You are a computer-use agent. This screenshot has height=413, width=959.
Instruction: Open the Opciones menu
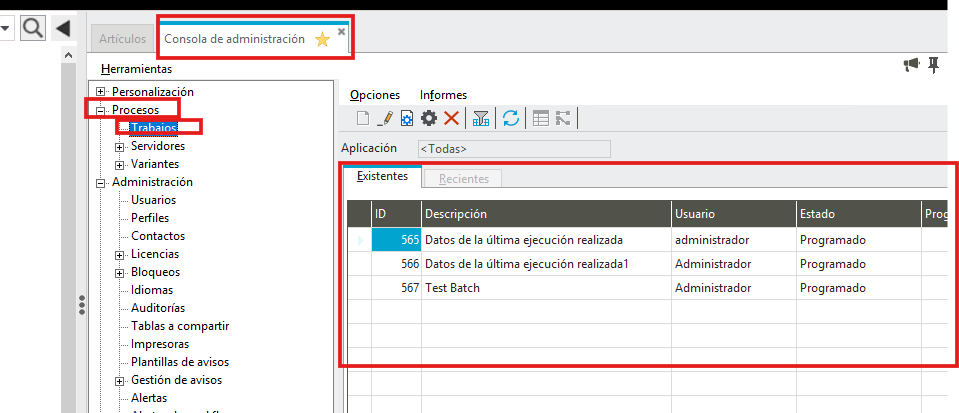tap(375, 95)
